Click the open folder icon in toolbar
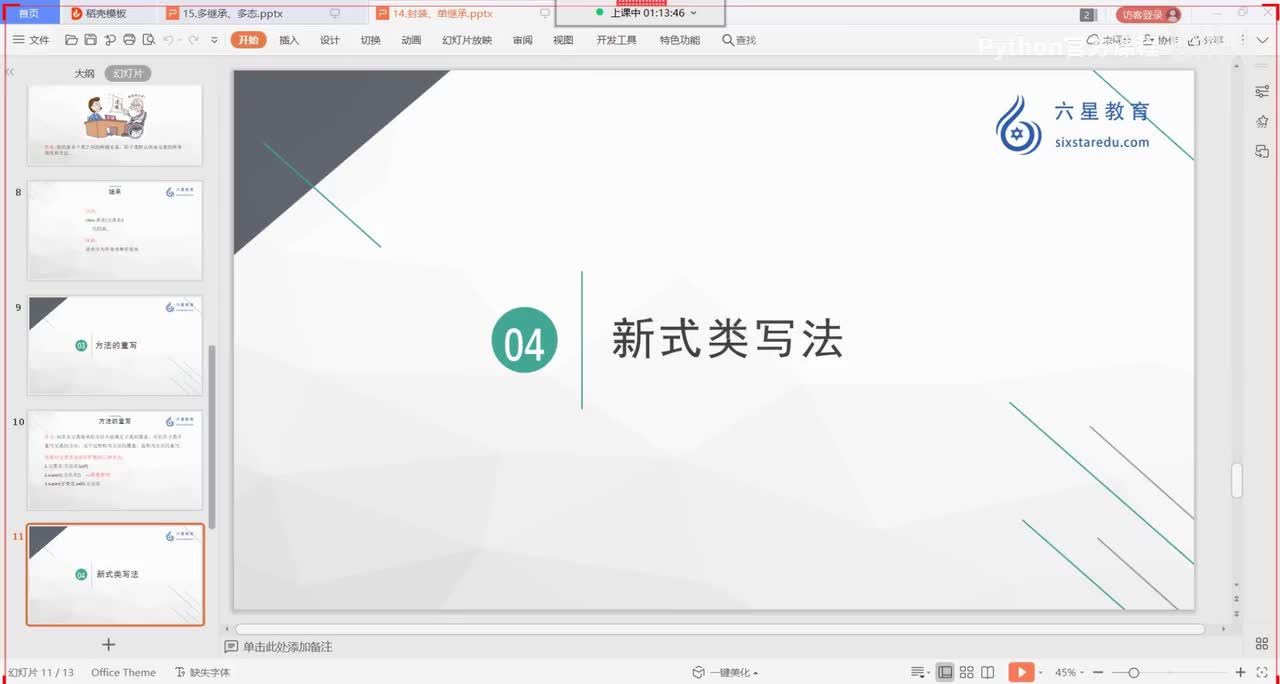The height and width of the screenshot is (684, 1280). [71, 40]
